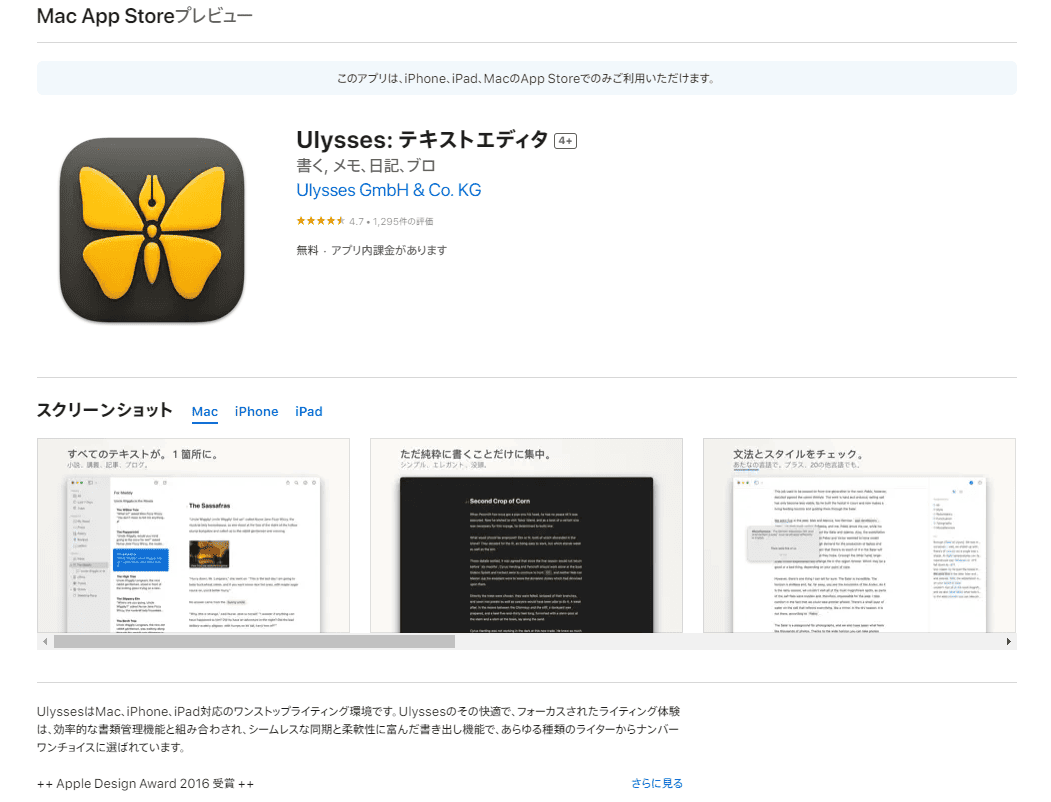Screen dimensions: 1051x802
Task: Click the スクリーンショット section heading
Action: [105, 410]
